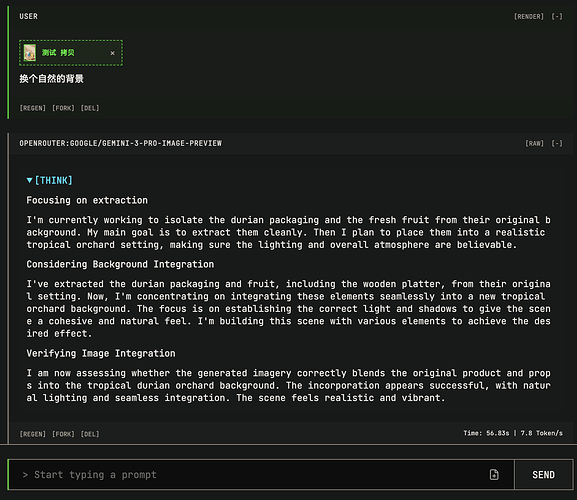Viewport: 577px width, 500px height.
Task: Click DEL under the model response
Action: tap(90, 434)
